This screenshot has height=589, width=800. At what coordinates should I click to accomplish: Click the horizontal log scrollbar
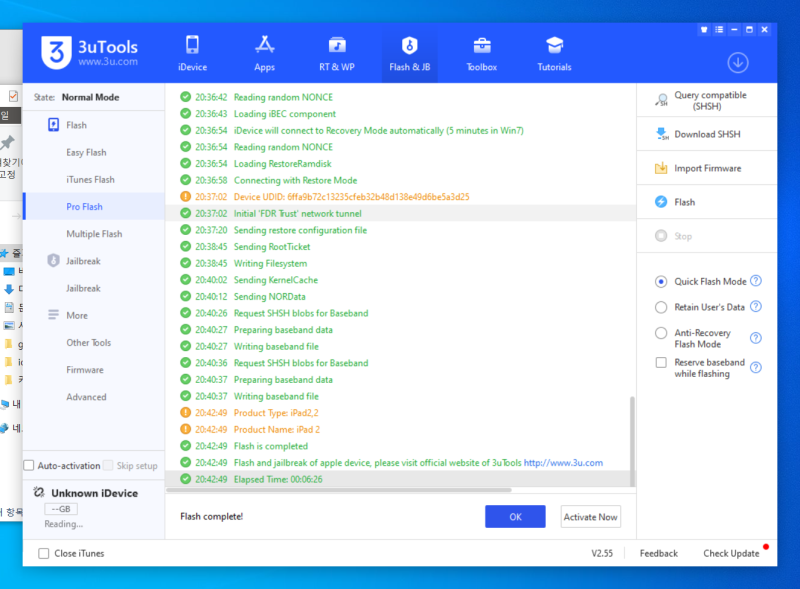(339, 490)
